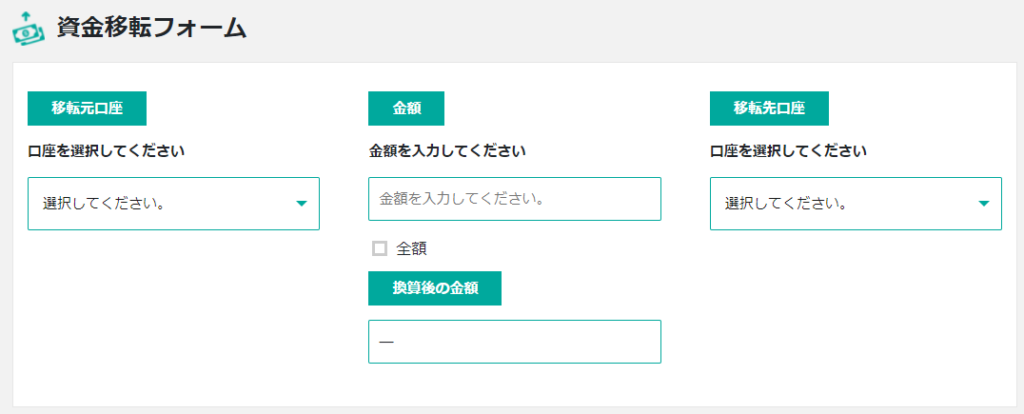This screenshot has height=414, width=1024.
Task: Click 選択してください。 placeholder in source dropdown
Action: (103, 204)
